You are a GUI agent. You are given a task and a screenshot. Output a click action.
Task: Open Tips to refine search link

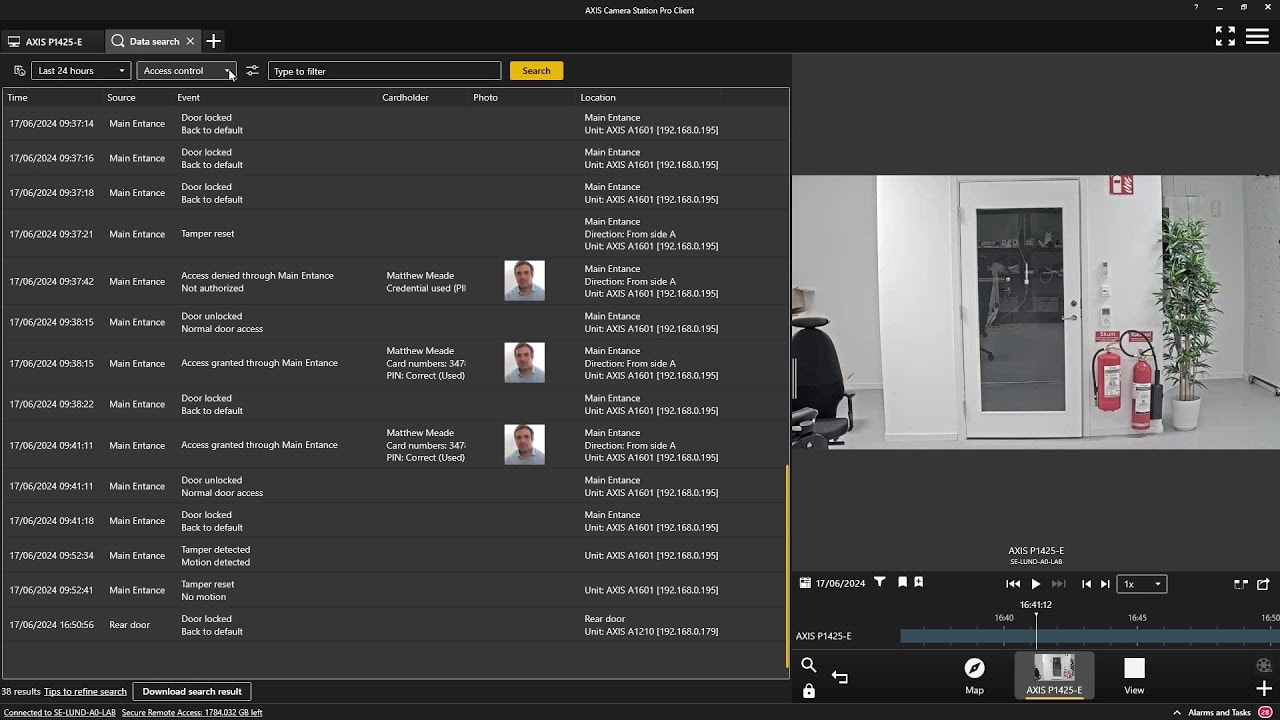[85, 692]
